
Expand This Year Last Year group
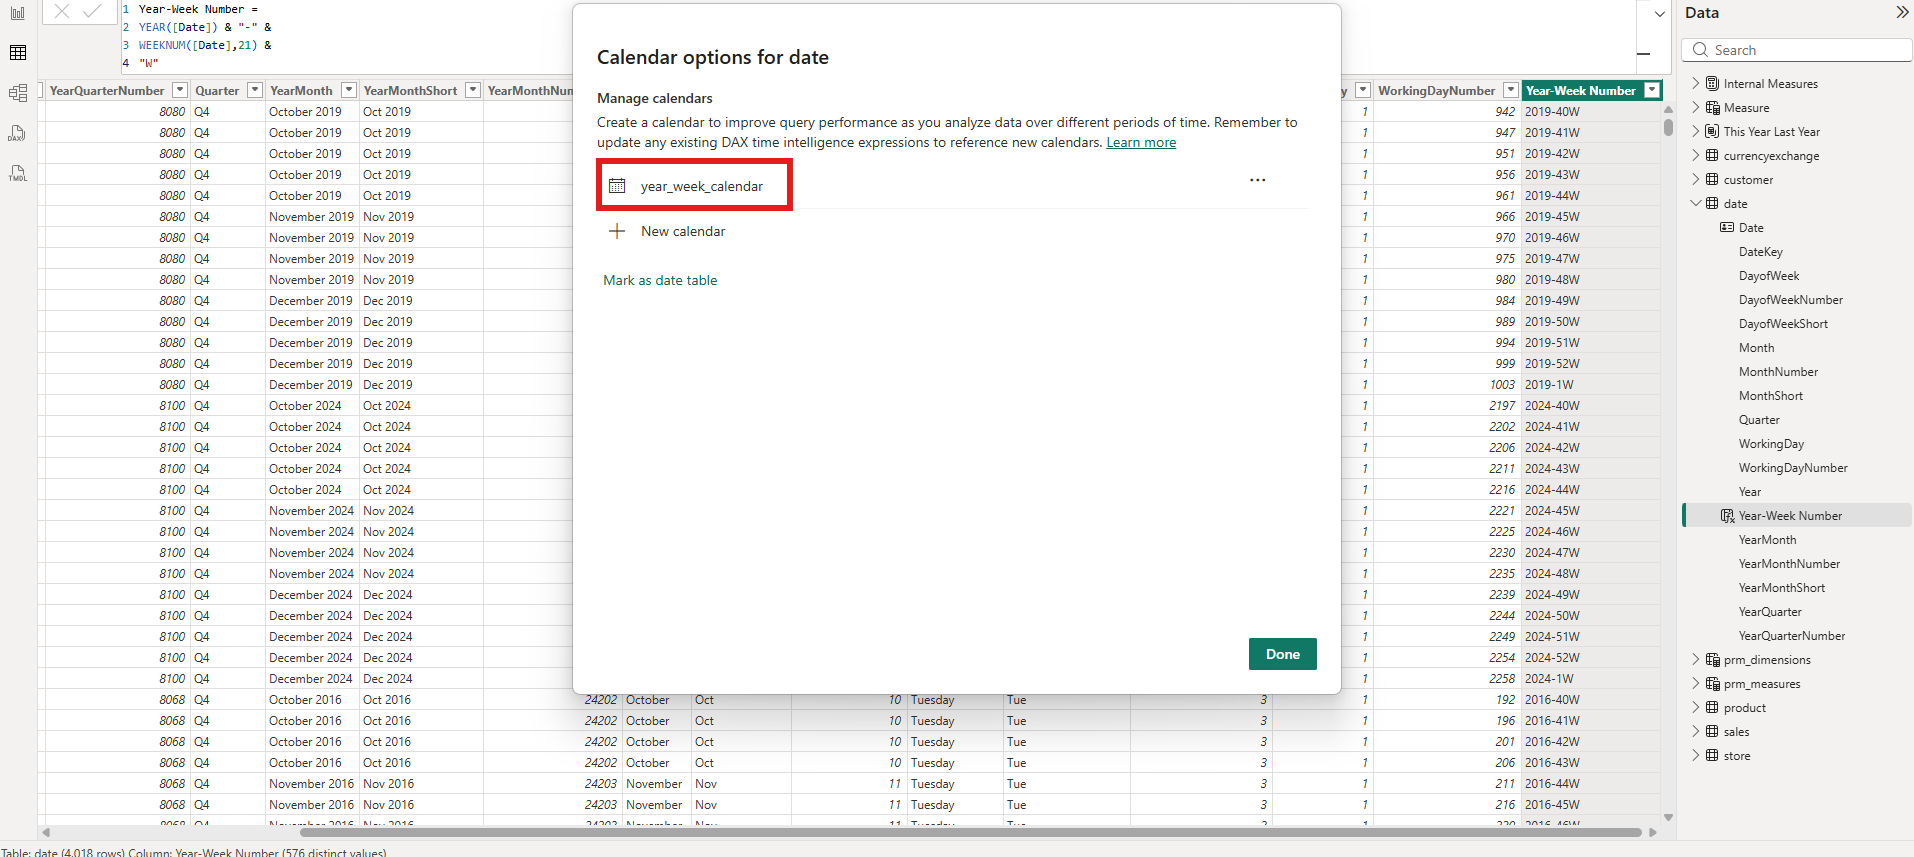(1696, 131)
